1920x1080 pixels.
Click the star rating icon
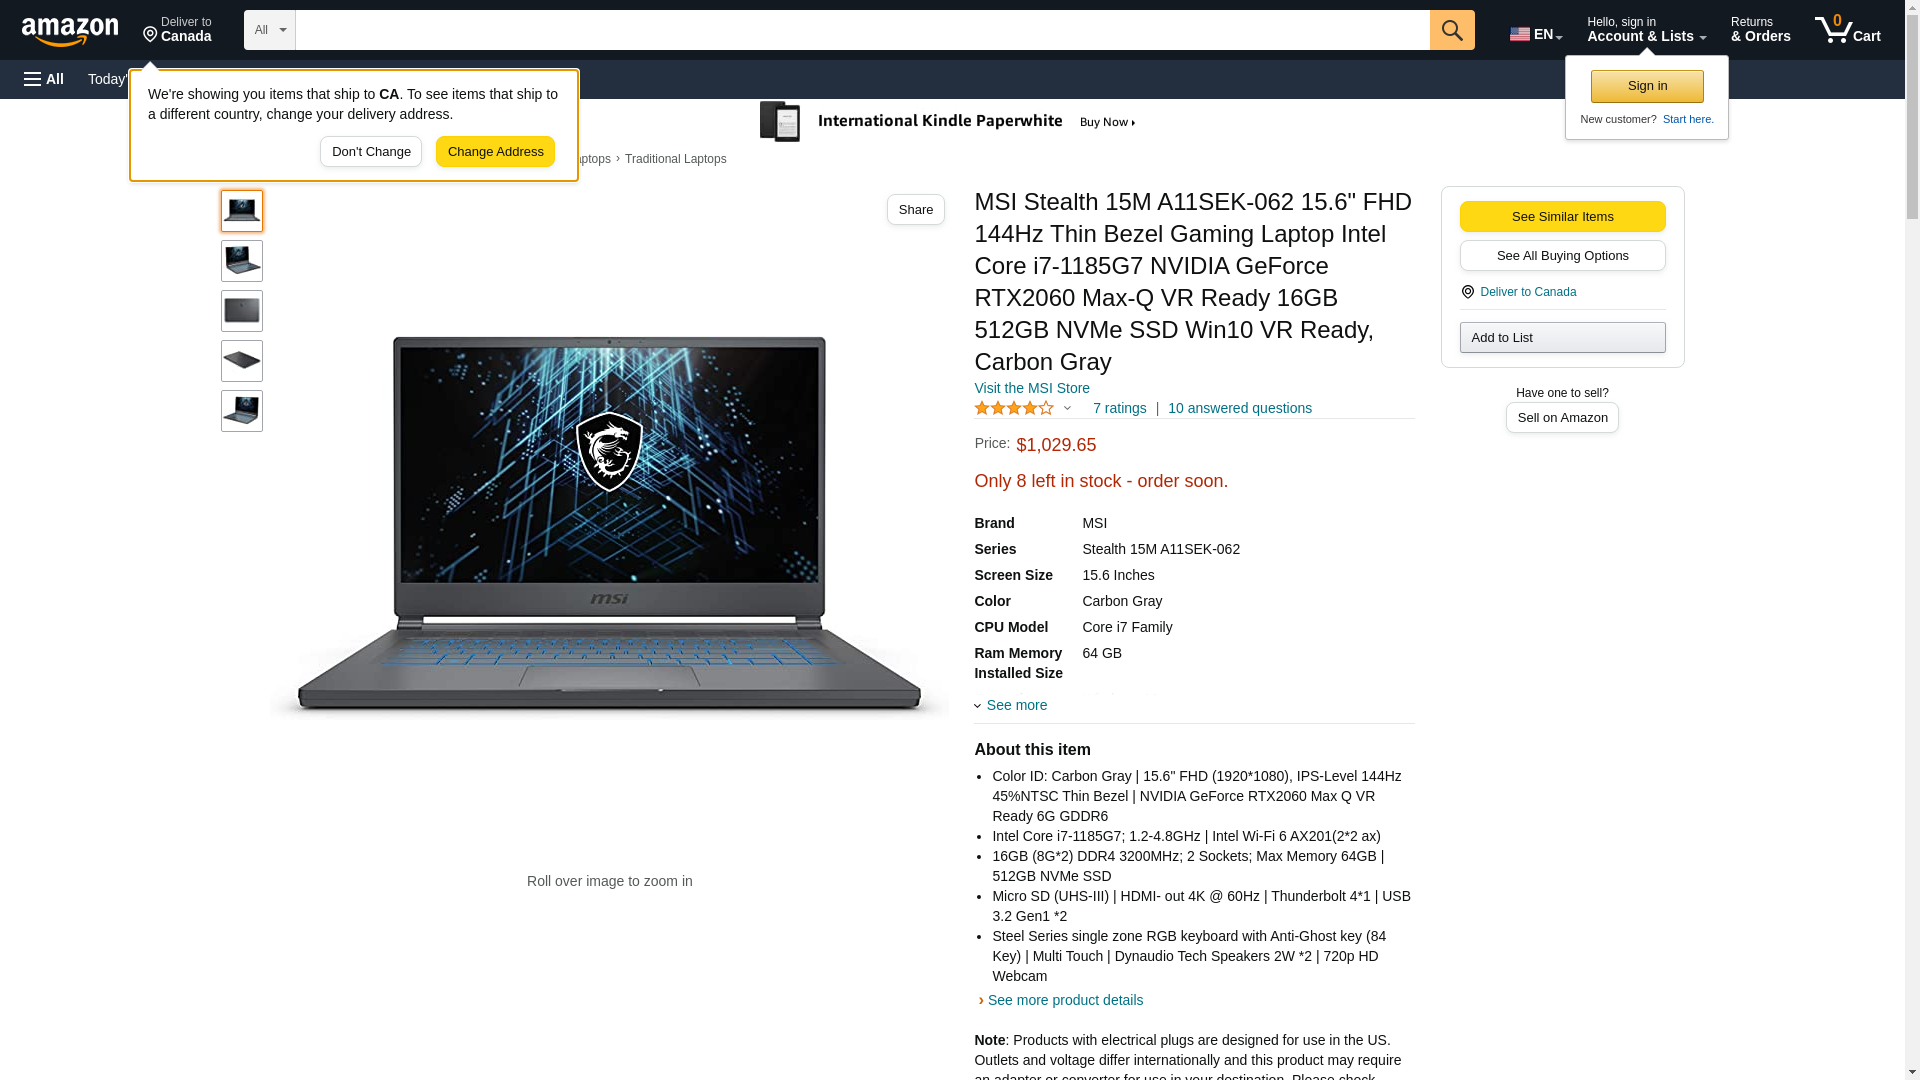[x=1014, y=408]
